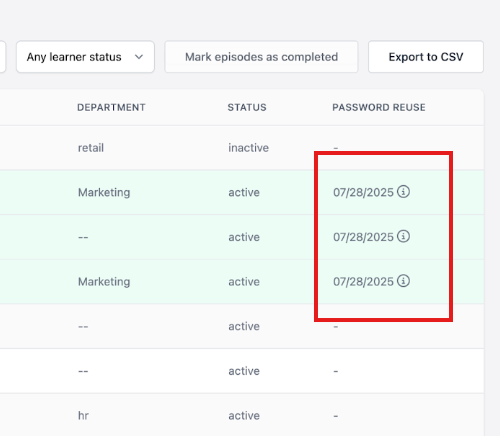500x436 pixels.
Task: Select the first Marketing department cell
Action: 104,192
